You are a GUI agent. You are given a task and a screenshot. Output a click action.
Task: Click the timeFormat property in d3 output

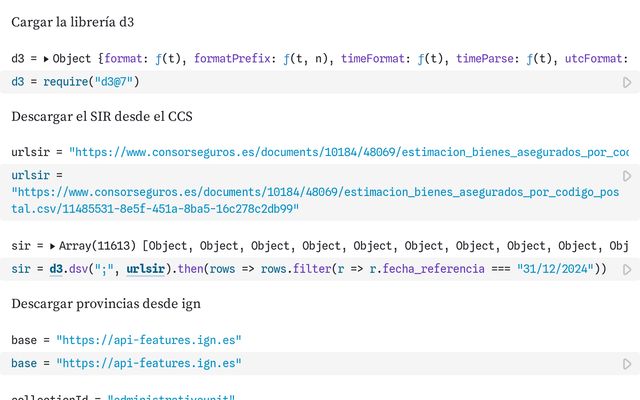point(370,59)
